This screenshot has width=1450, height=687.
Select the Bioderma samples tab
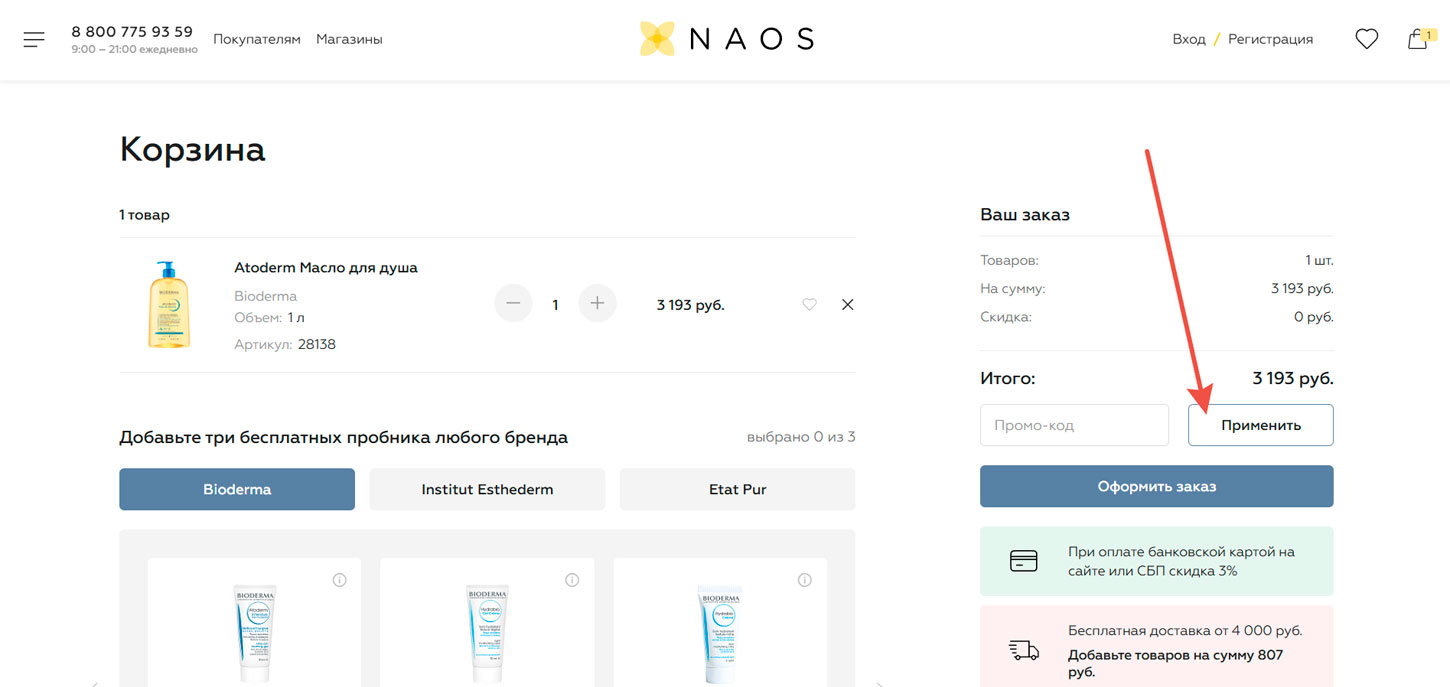(237, 489)
